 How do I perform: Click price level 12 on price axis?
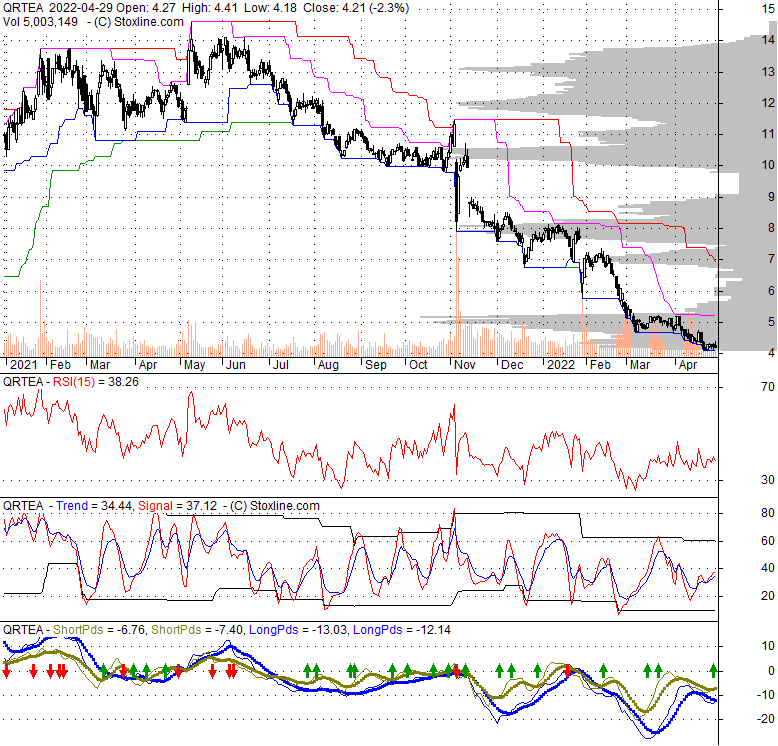pyautogui.click(x=768, y=103)
